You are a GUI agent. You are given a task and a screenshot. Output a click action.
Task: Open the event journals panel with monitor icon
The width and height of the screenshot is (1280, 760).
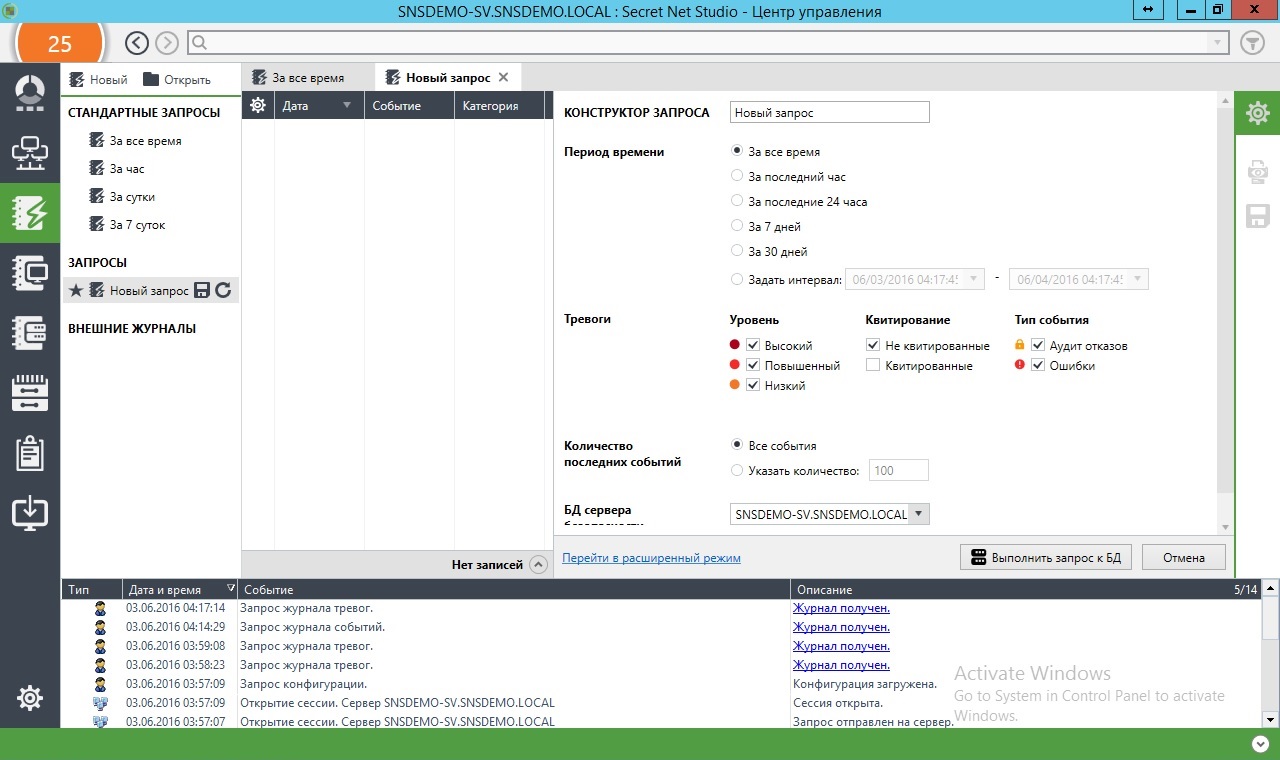30,272
